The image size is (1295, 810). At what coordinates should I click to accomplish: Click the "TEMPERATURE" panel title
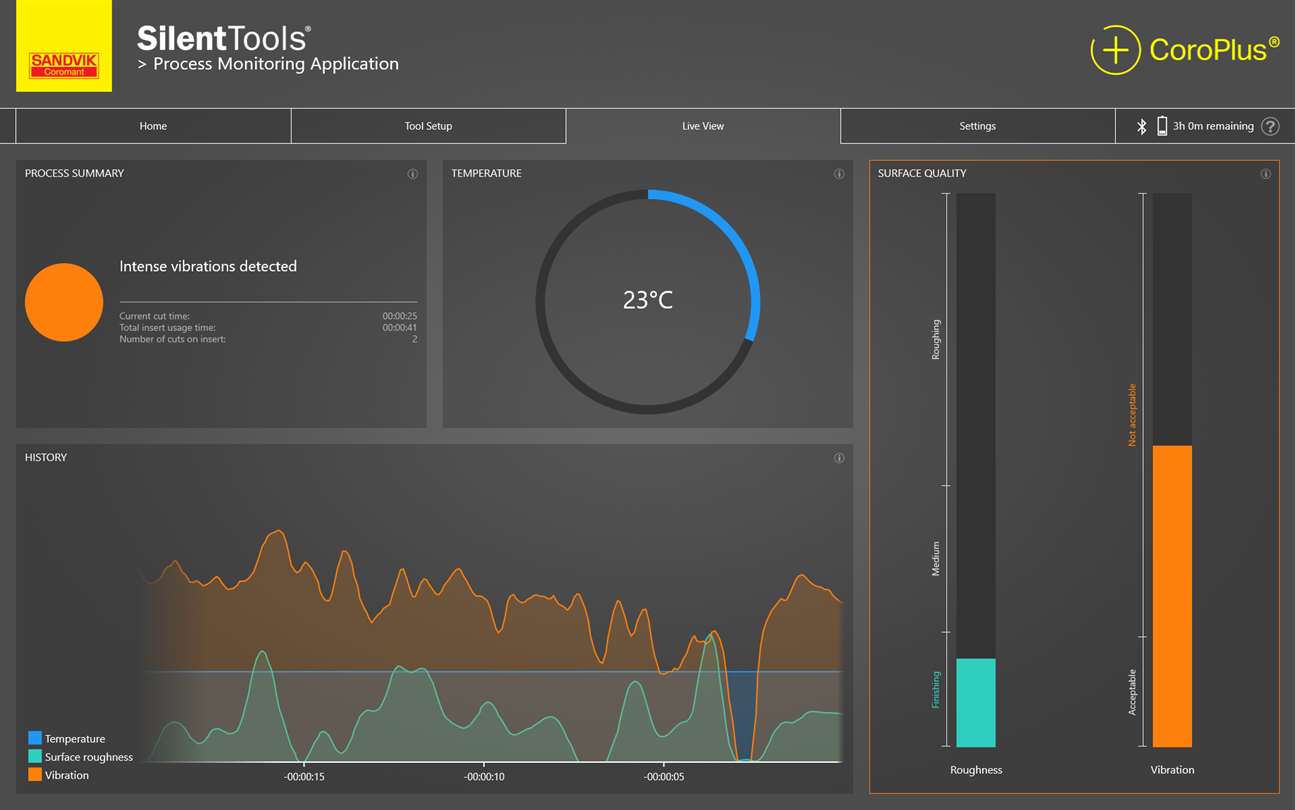coord(487,174)
